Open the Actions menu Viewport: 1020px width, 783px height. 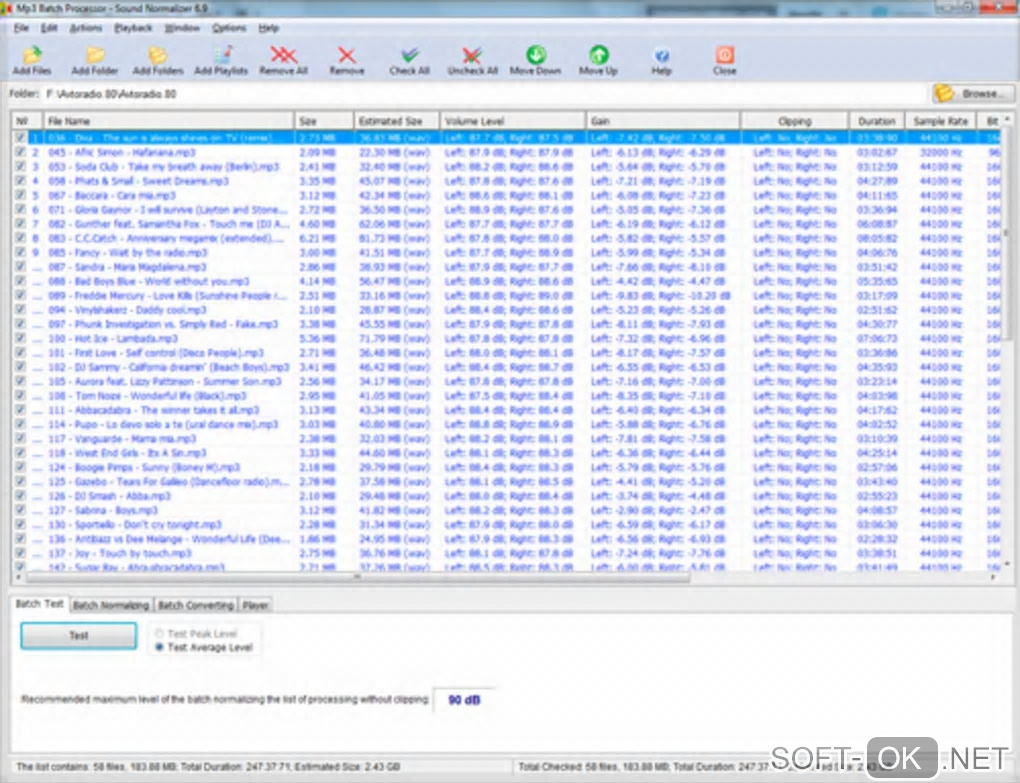(85, 28)
